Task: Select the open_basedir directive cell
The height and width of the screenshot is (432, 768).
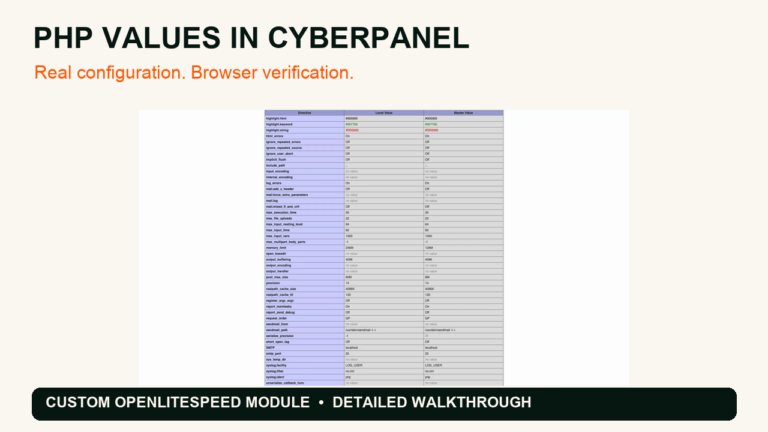Action: [305, 254]
